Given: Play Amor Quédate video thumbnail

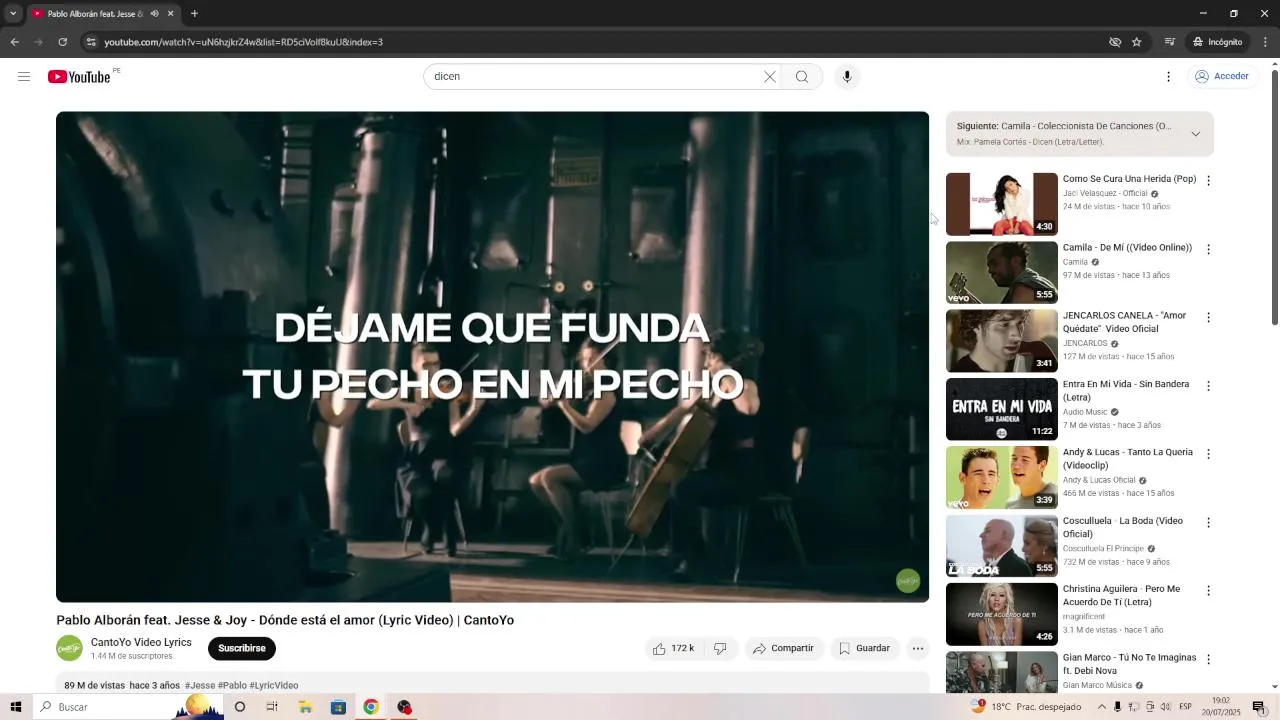Looking at the screenshot, I should [x=1002, y=340].
